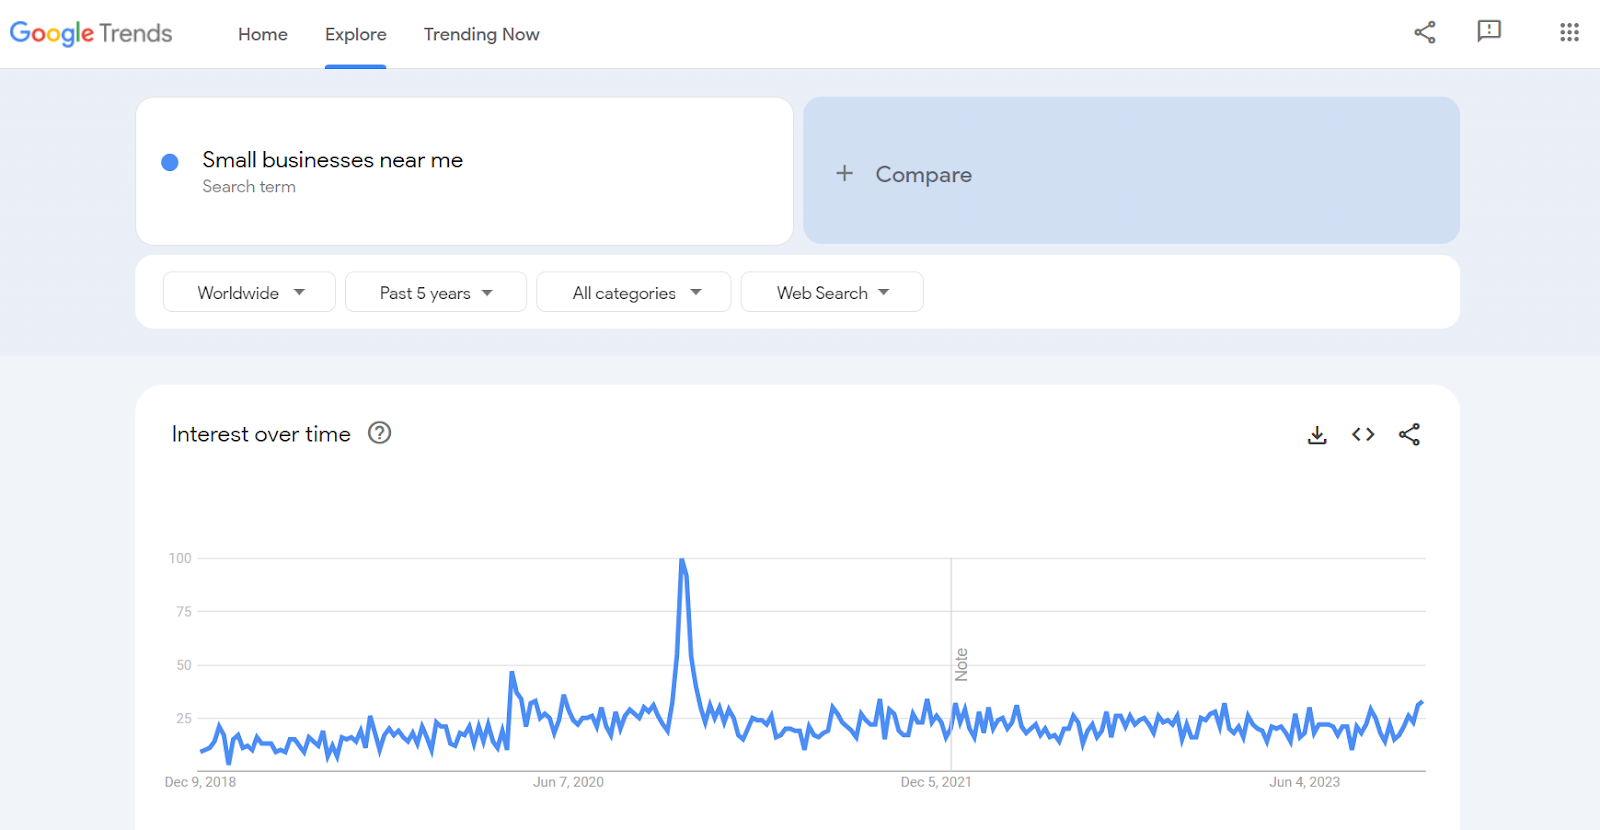Expand the Worldwide region dropdown
The width and height of the screenshot is (1600, 830).
point(249,292)
